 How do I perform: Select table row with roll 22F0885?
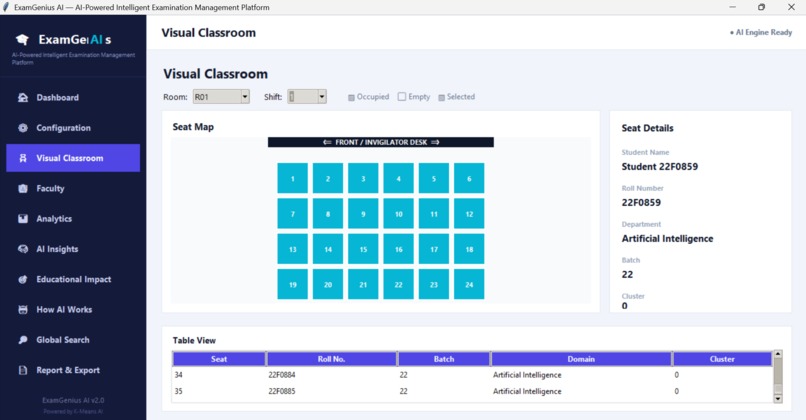pos(472,391)
